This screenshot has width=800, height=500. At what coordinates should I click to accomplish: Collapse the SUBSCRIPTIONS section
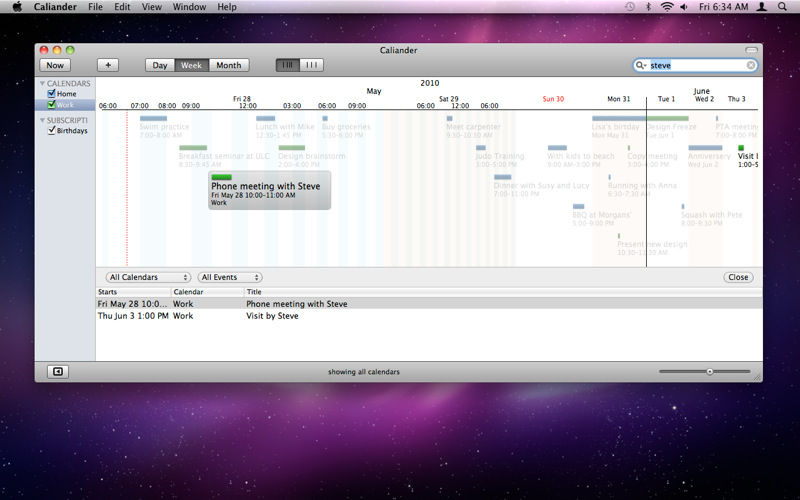click(42, 120)
